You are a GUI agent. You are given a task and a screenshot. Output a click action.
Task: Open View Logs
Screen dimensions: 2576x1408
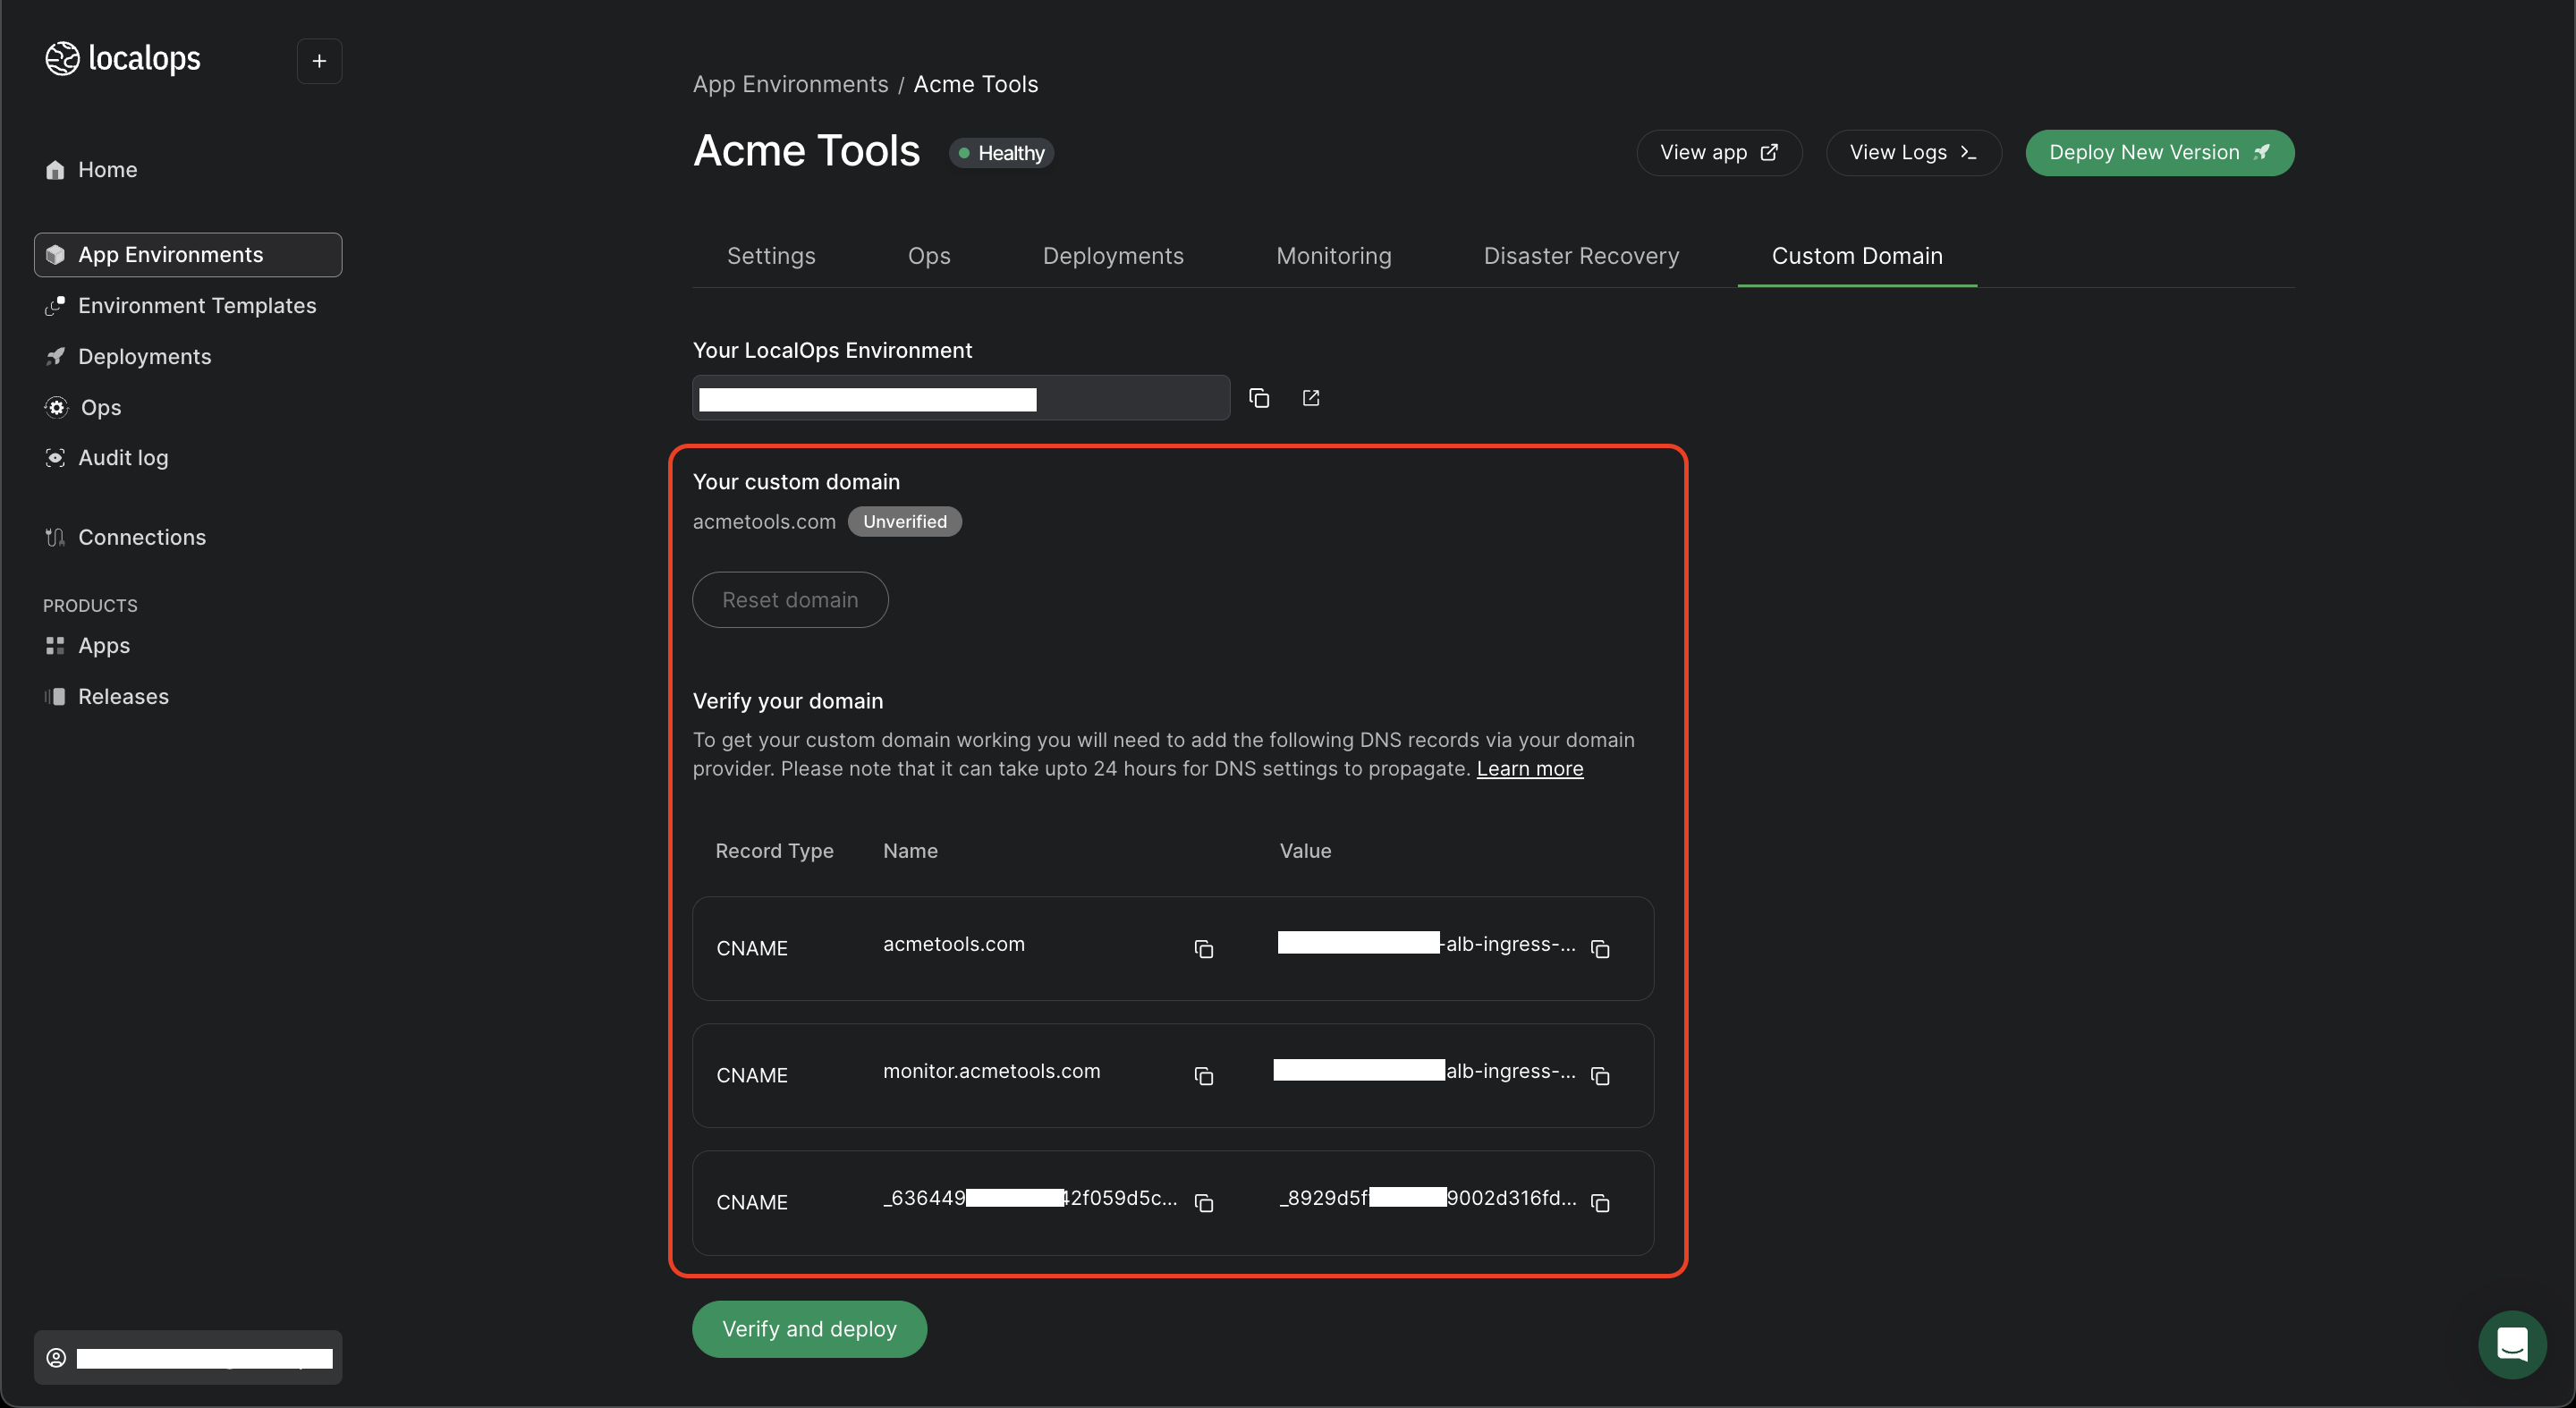click(1912, 153)
